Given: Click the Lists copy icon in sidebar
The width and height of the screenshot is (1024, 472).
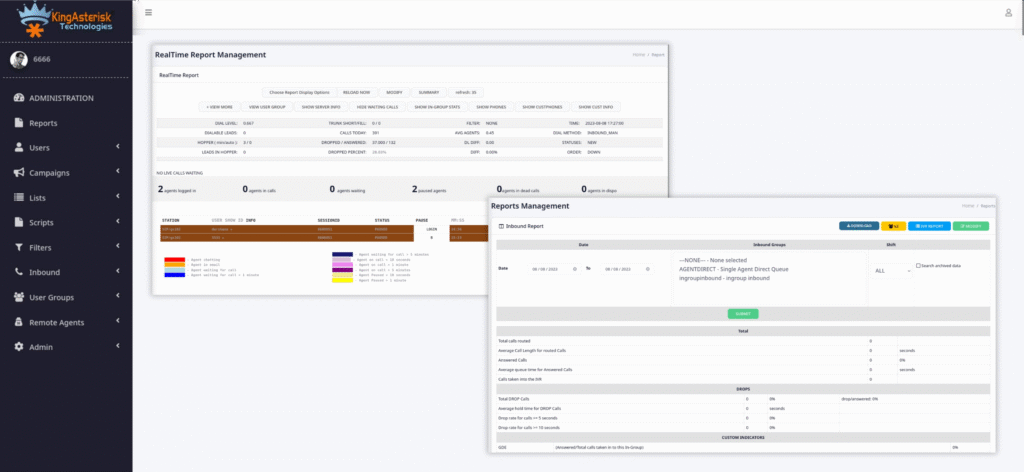Looking at the screenshot, I should (18, 197).
